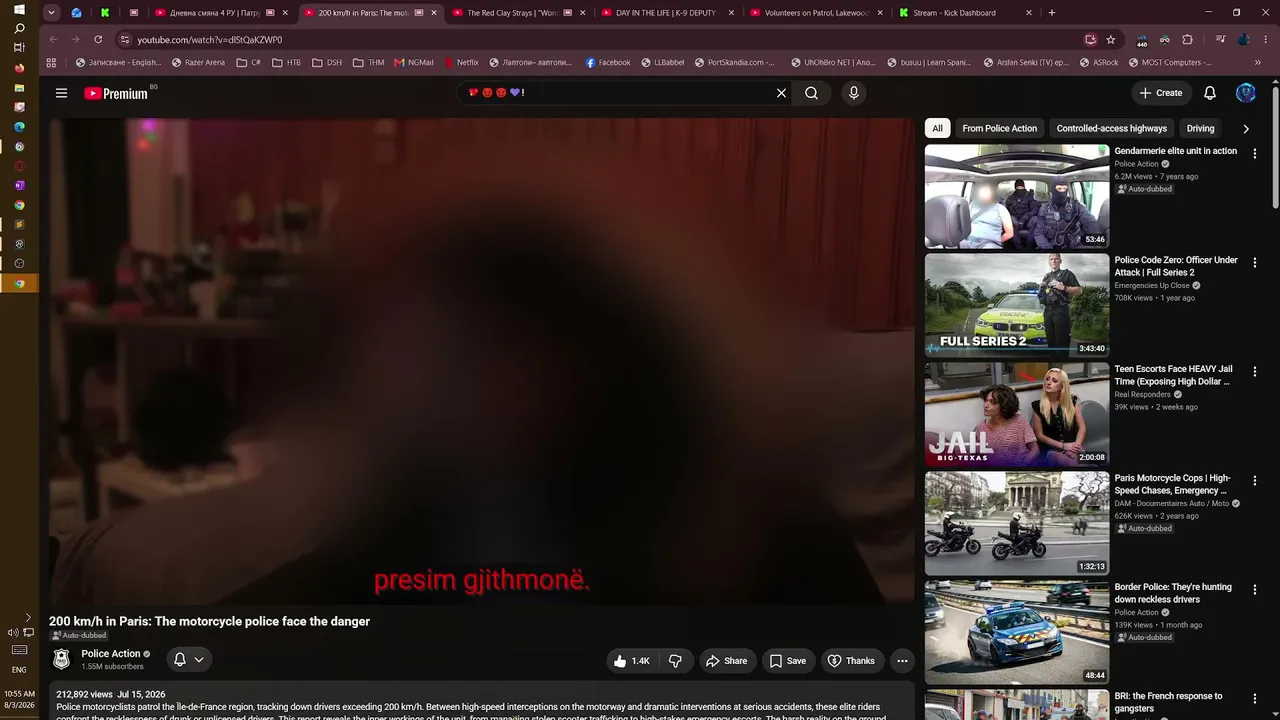1280x720 pixels.
Task: Open the YouTube guide hamburger menu
Action: (x=61, y=93)
